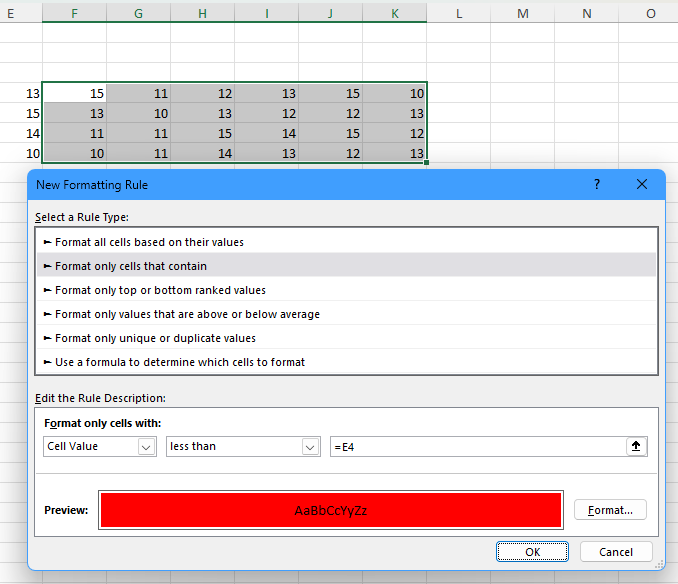
Task: Select column J header
Action: pos(330,13)
